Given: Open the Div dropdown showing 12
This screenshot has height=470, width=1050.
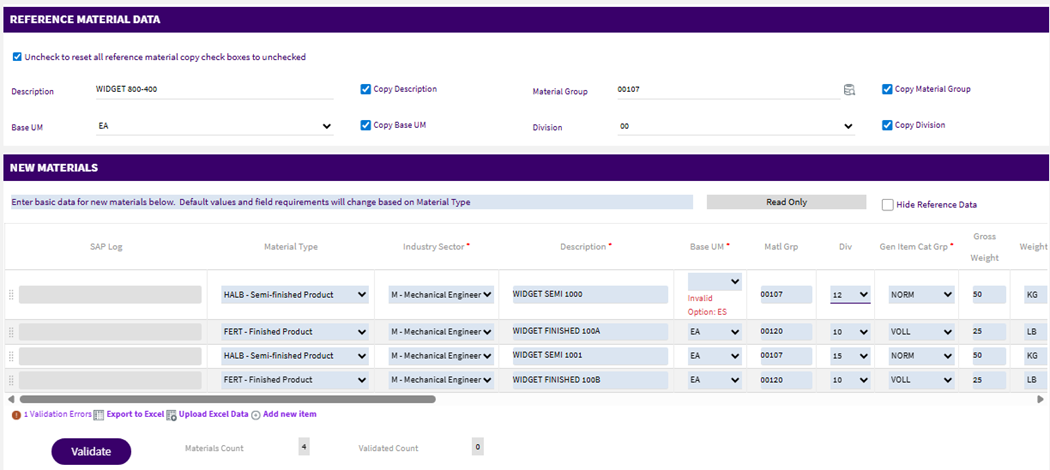Looking at the screenshot, I should click(x=850, y=295).
